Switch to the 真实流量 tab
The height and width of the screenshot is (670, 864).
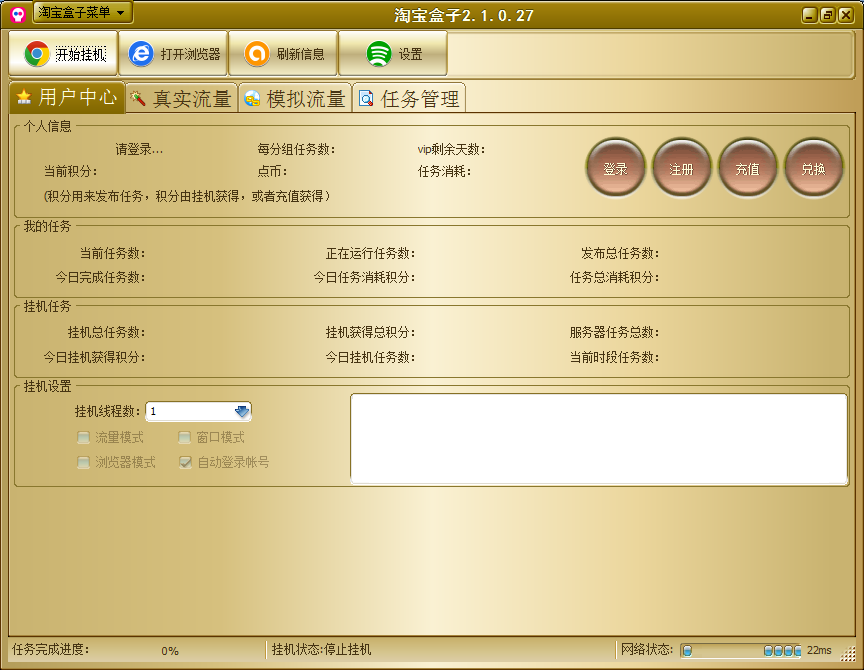pos(181,99)
